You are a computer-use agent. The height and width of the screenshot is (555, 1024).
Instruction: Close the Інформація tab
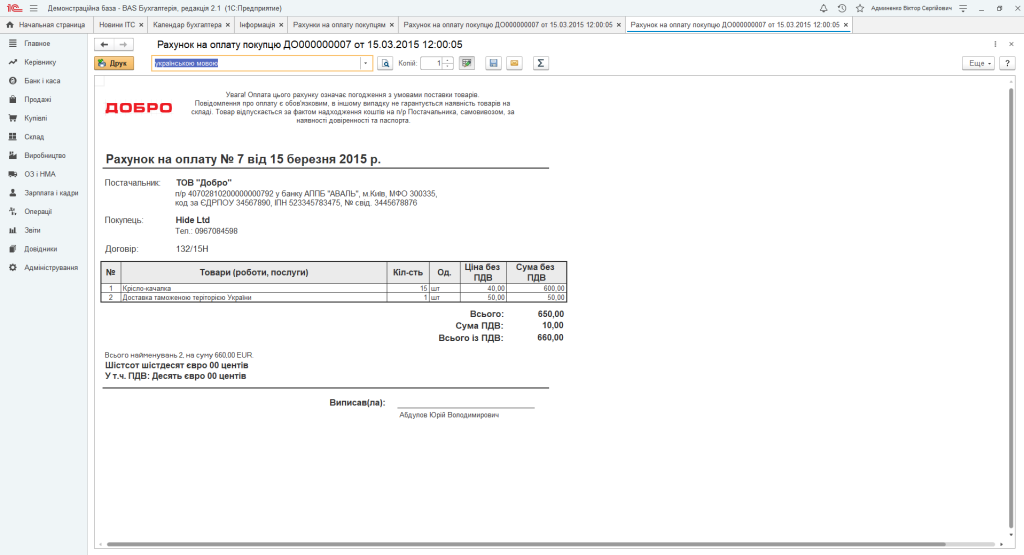point(281,25)
